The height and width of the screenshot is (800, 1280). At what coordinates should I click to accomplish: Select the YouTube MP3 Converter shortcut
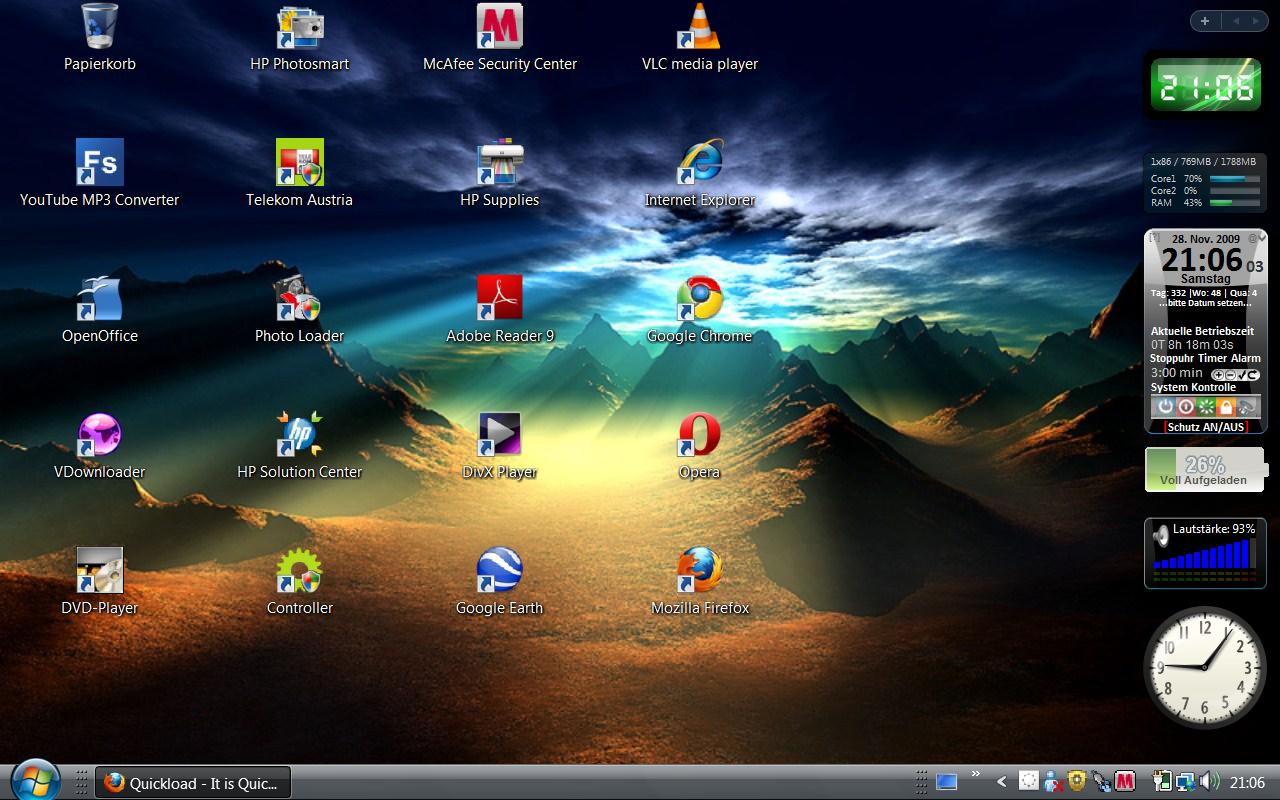tap(99, 163)
